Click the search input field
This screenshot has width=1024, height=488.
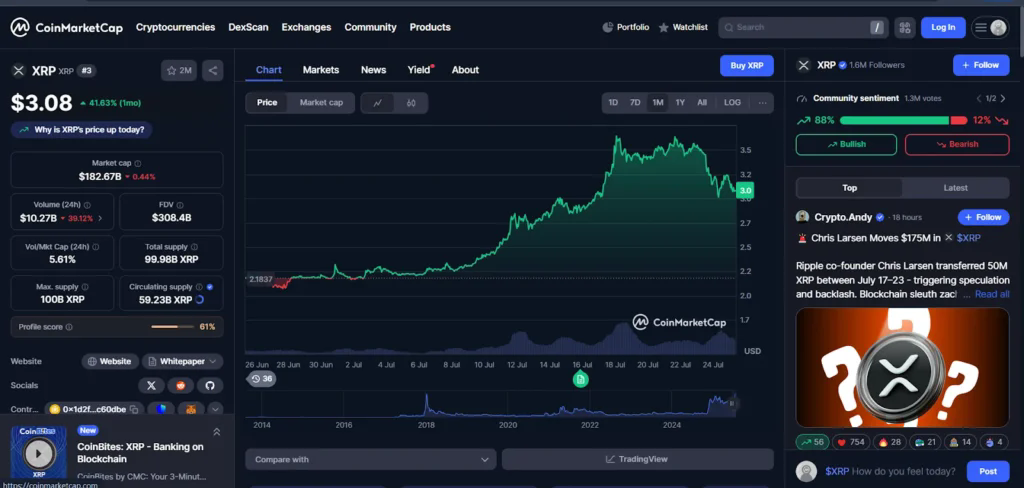803,27
